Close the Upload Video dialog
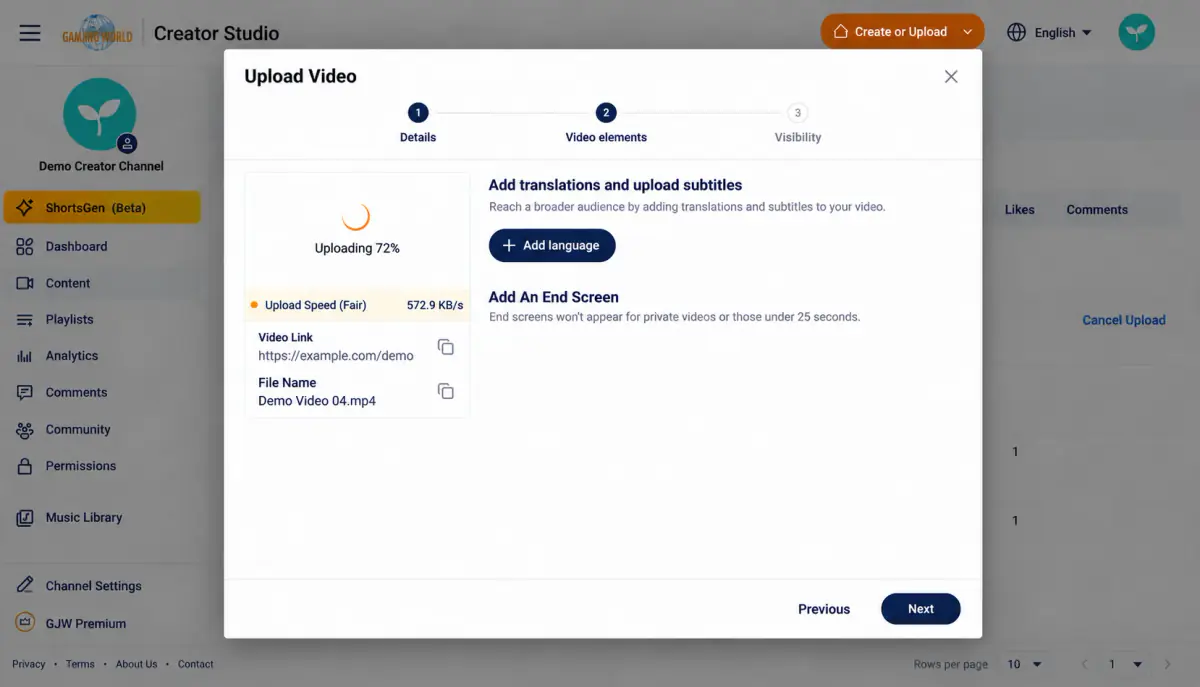1200x687 pixels. [x=951, y=77]
